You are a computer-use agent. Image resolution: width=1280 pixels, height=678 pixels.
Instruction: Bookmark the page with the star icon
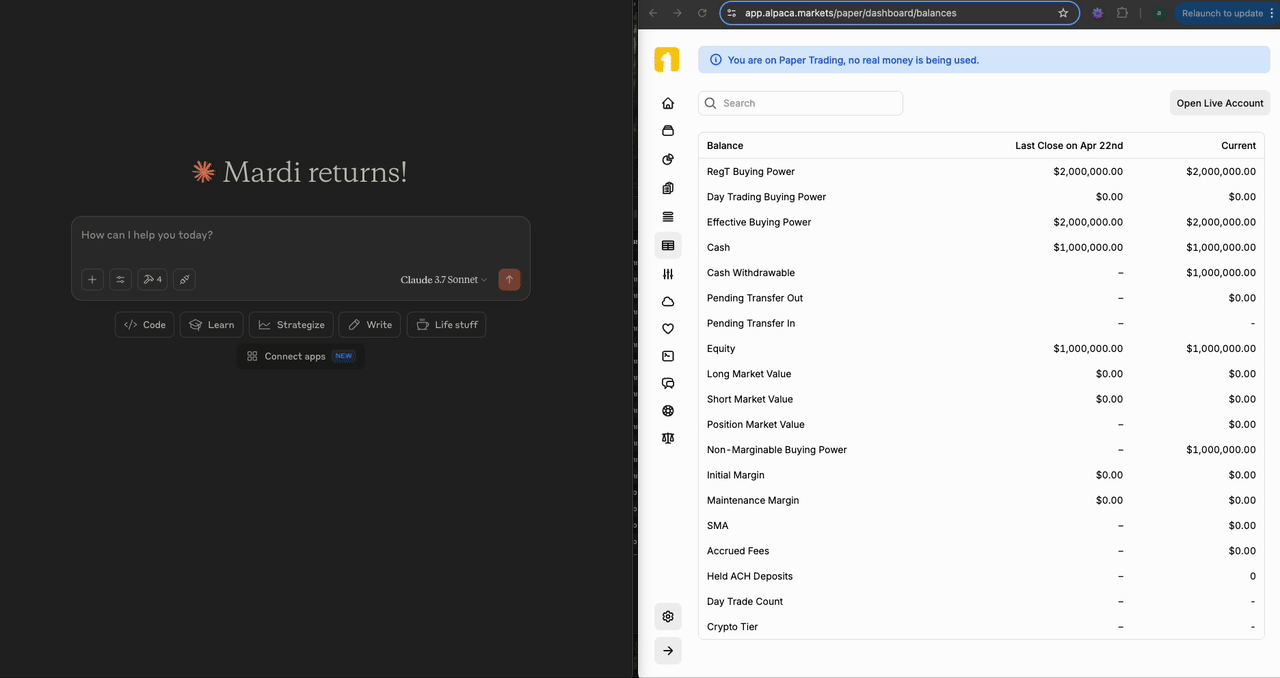coord(1063,13)
